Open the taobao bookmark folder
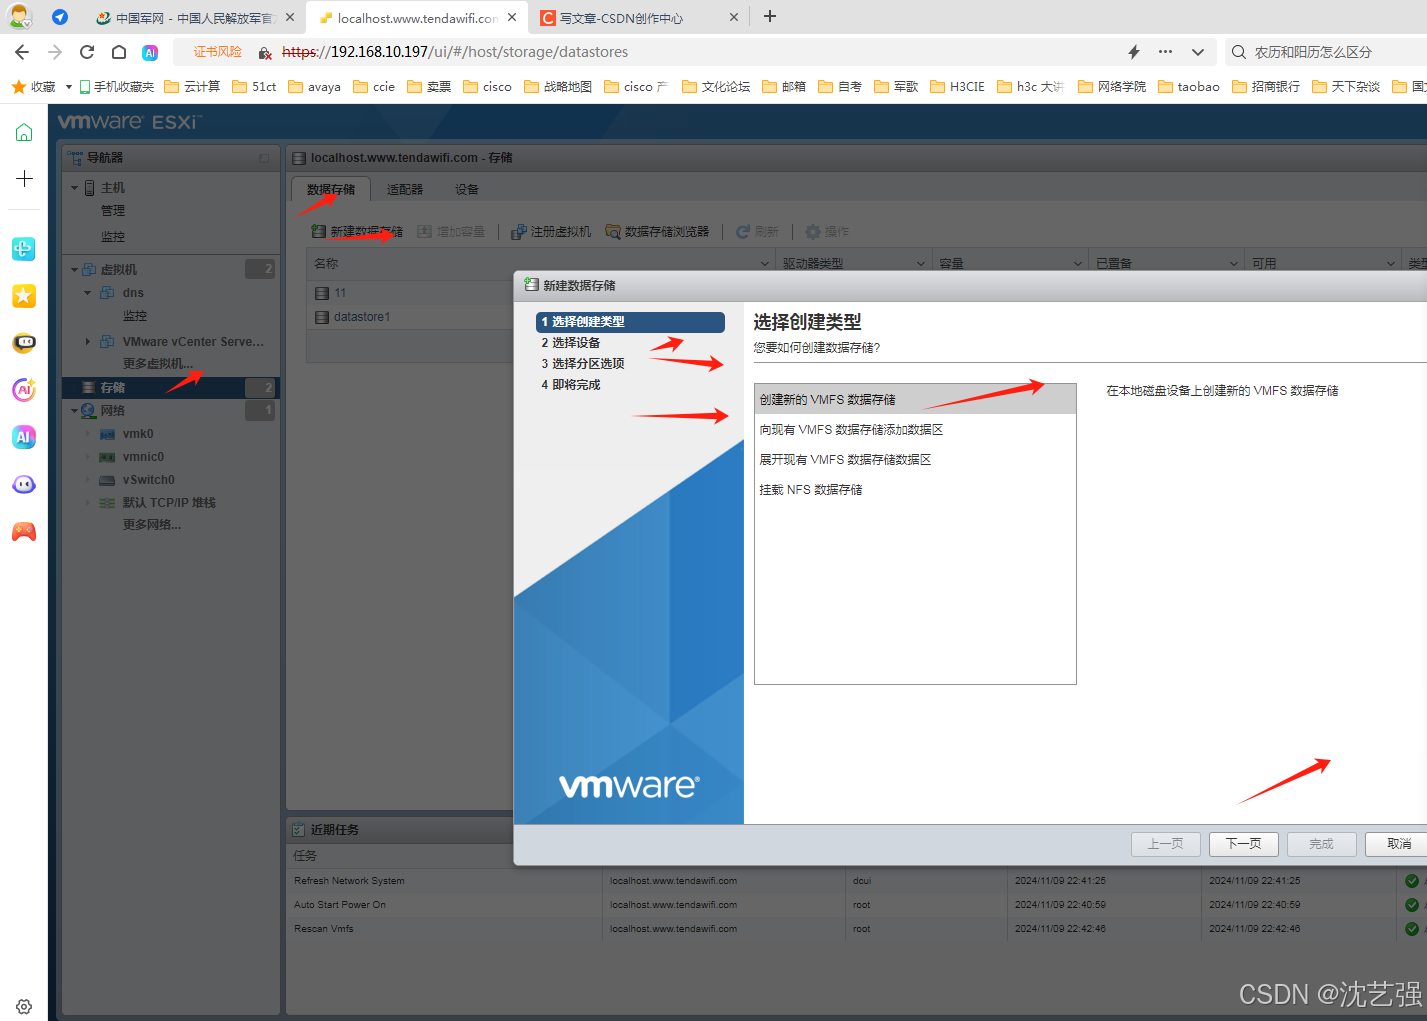 click(x=1189, y=87)
